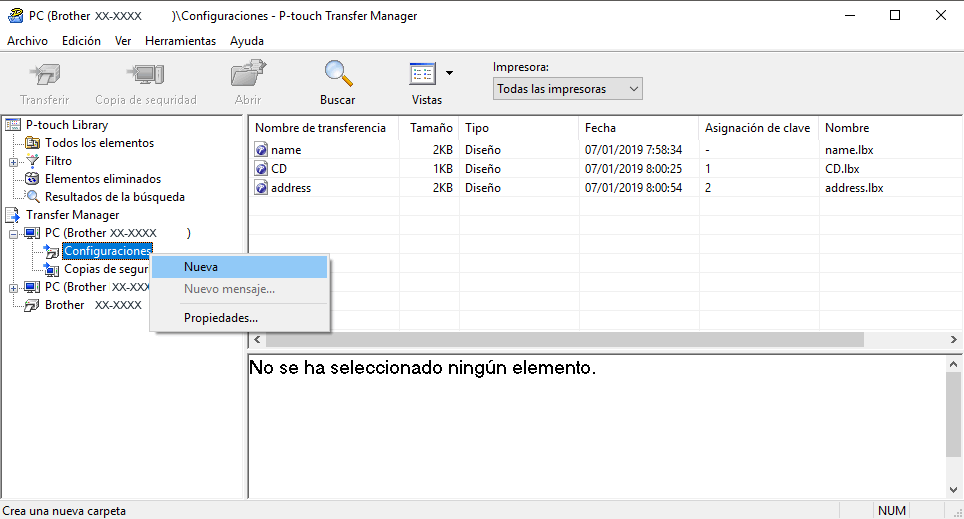Image resolution: width=964 pixels, height=519 pixels.
Task: Click preview pane scroll down arrow
Action: (954, 490)
